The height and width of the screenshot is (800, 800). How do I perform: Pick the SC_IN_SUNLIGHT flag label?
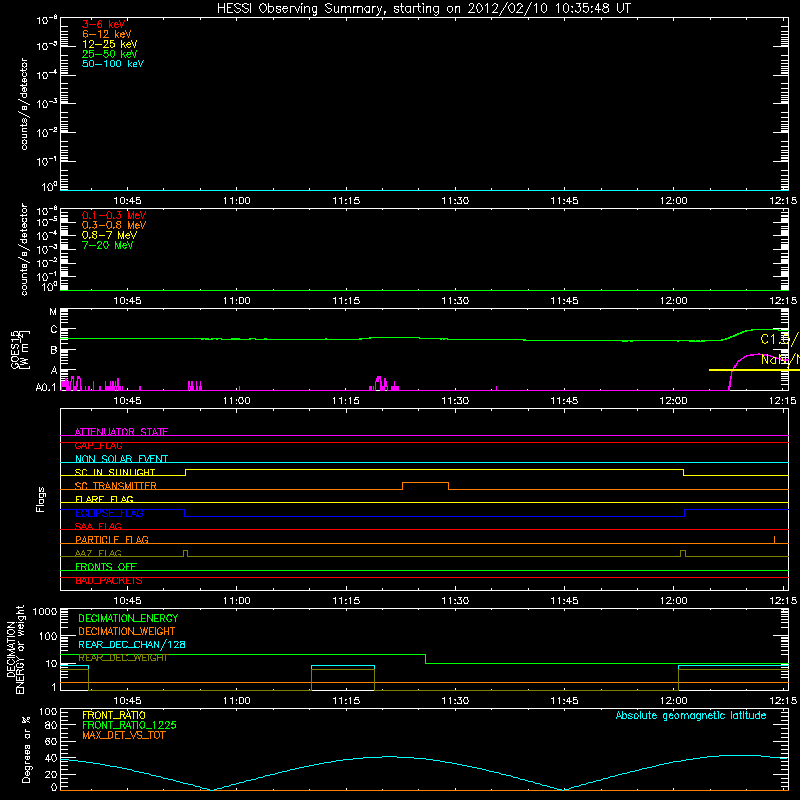[x=115, y=472]
